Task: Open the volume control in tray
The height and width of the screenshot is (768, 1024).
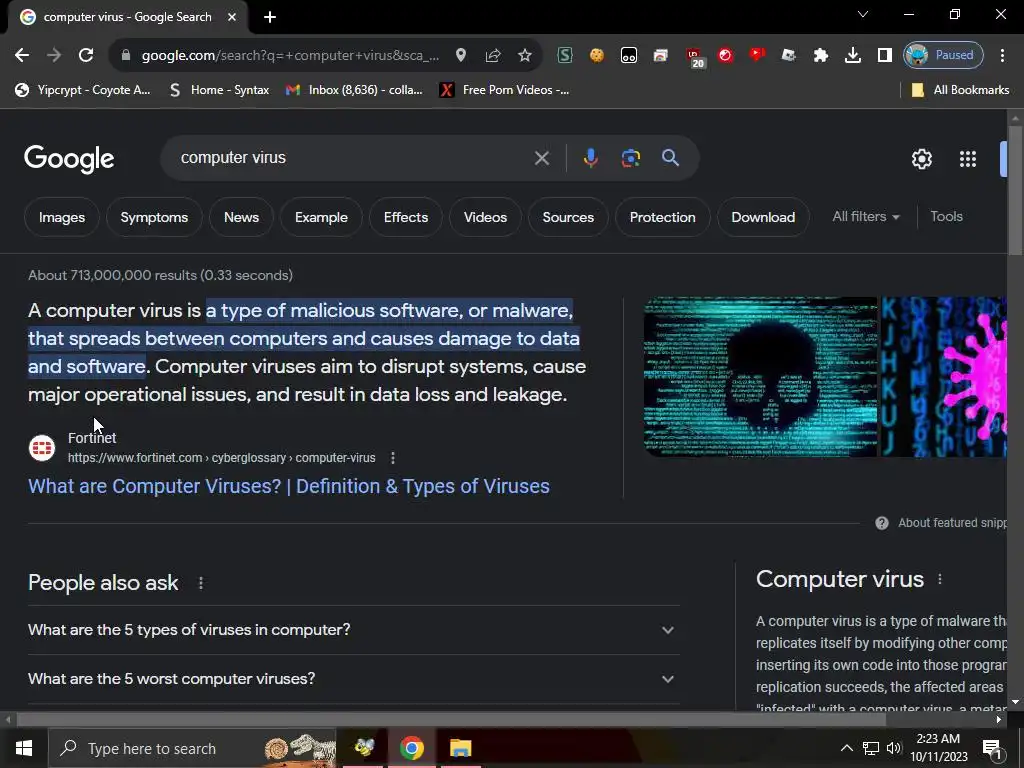Action: [893, 748]
